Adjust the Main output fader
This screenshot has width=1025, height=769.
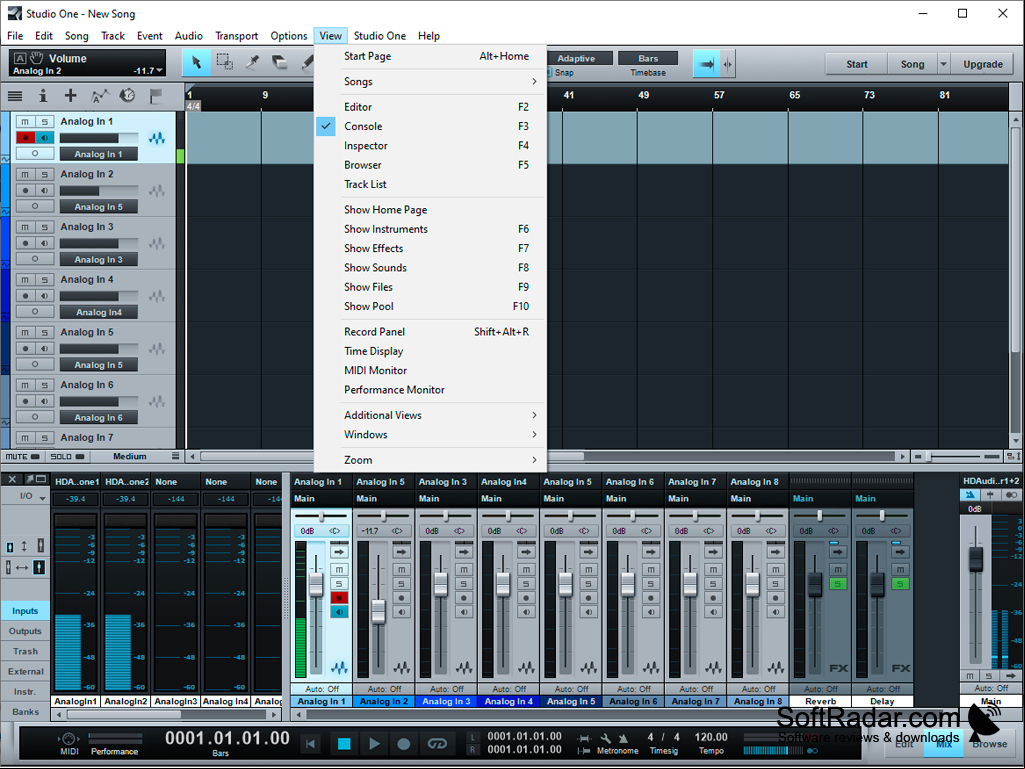tap(975, 560)
